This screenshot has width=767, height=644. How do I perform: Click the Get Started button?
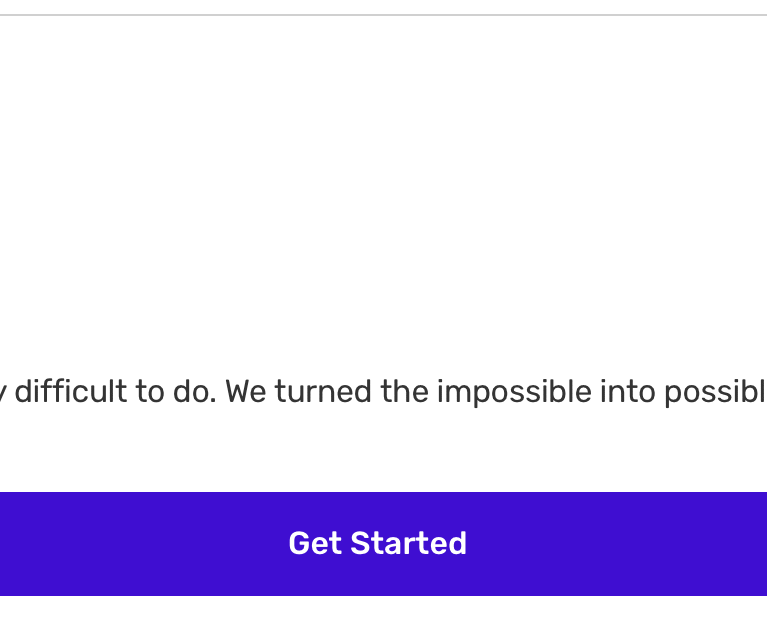383,543
